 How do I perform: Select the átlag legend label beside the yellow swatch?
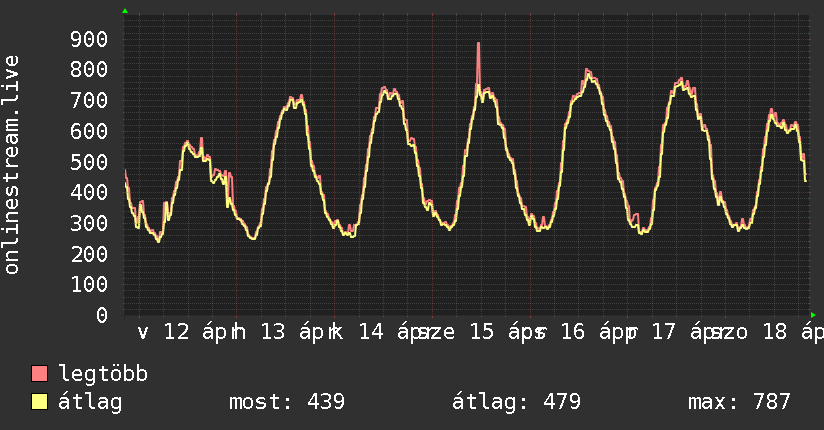coord(90,402)
